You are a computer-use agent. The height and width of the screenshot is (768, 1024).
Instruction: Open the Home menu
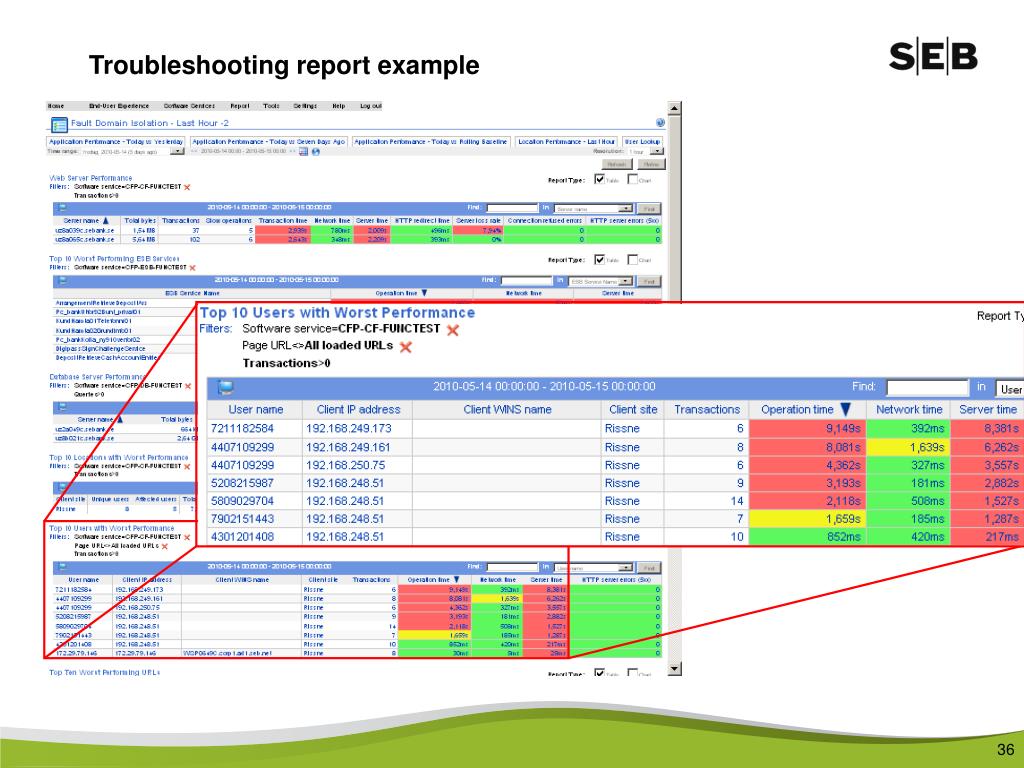(56, 106)
